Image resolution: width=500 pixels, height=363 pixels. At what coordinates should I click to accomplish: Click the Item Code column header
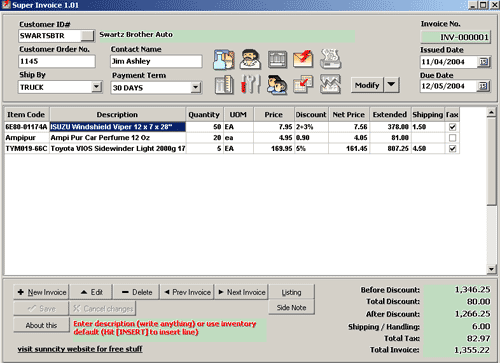(x=26, y=115)
